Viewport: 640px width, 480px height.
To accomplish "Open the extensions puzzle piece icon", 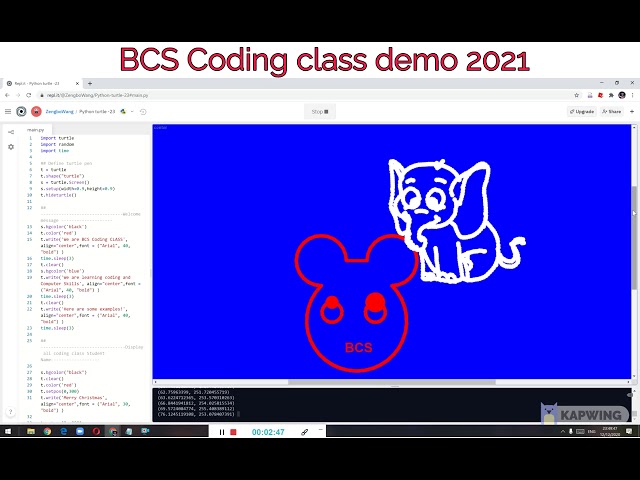I will click(x=611, y=95).
